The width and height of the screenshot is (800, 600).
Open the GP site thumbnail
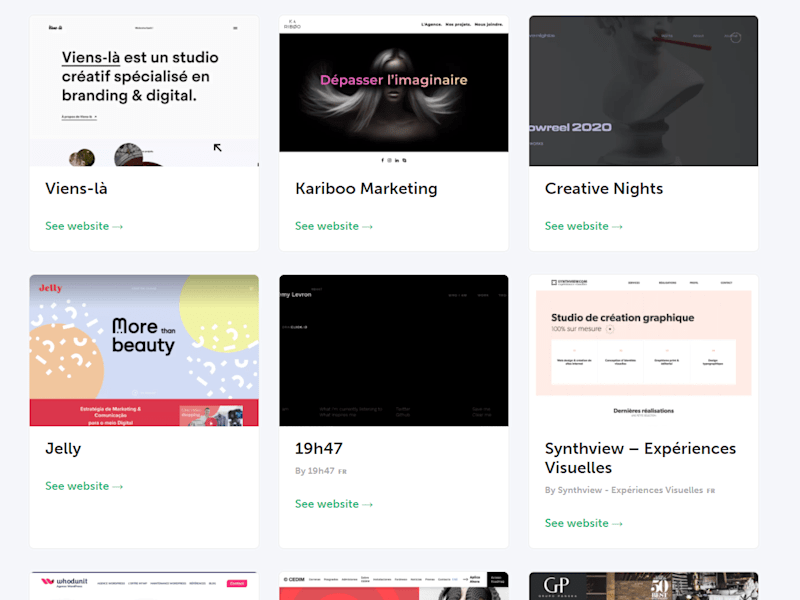[x=643, y=586]
